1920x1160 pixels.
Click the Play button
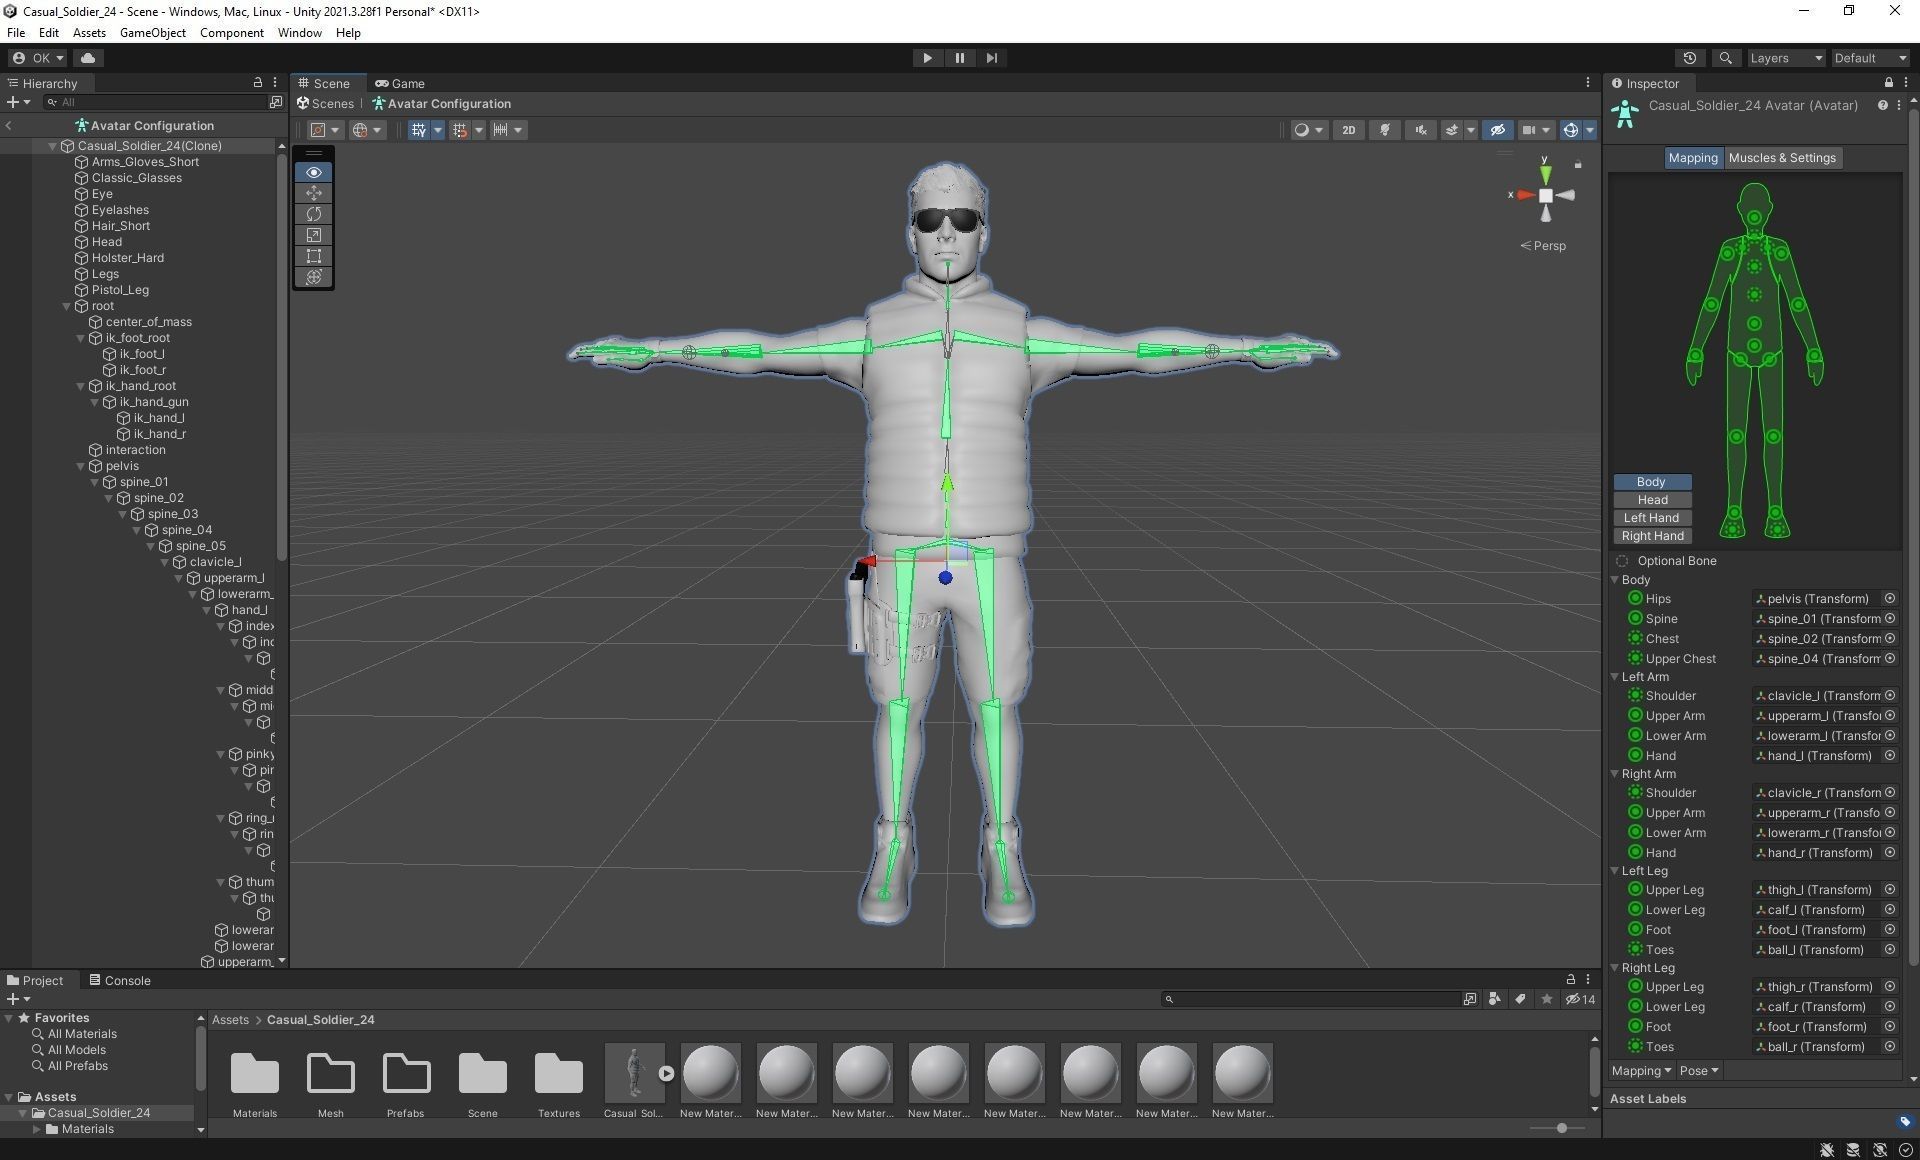[x=927, y=58]
